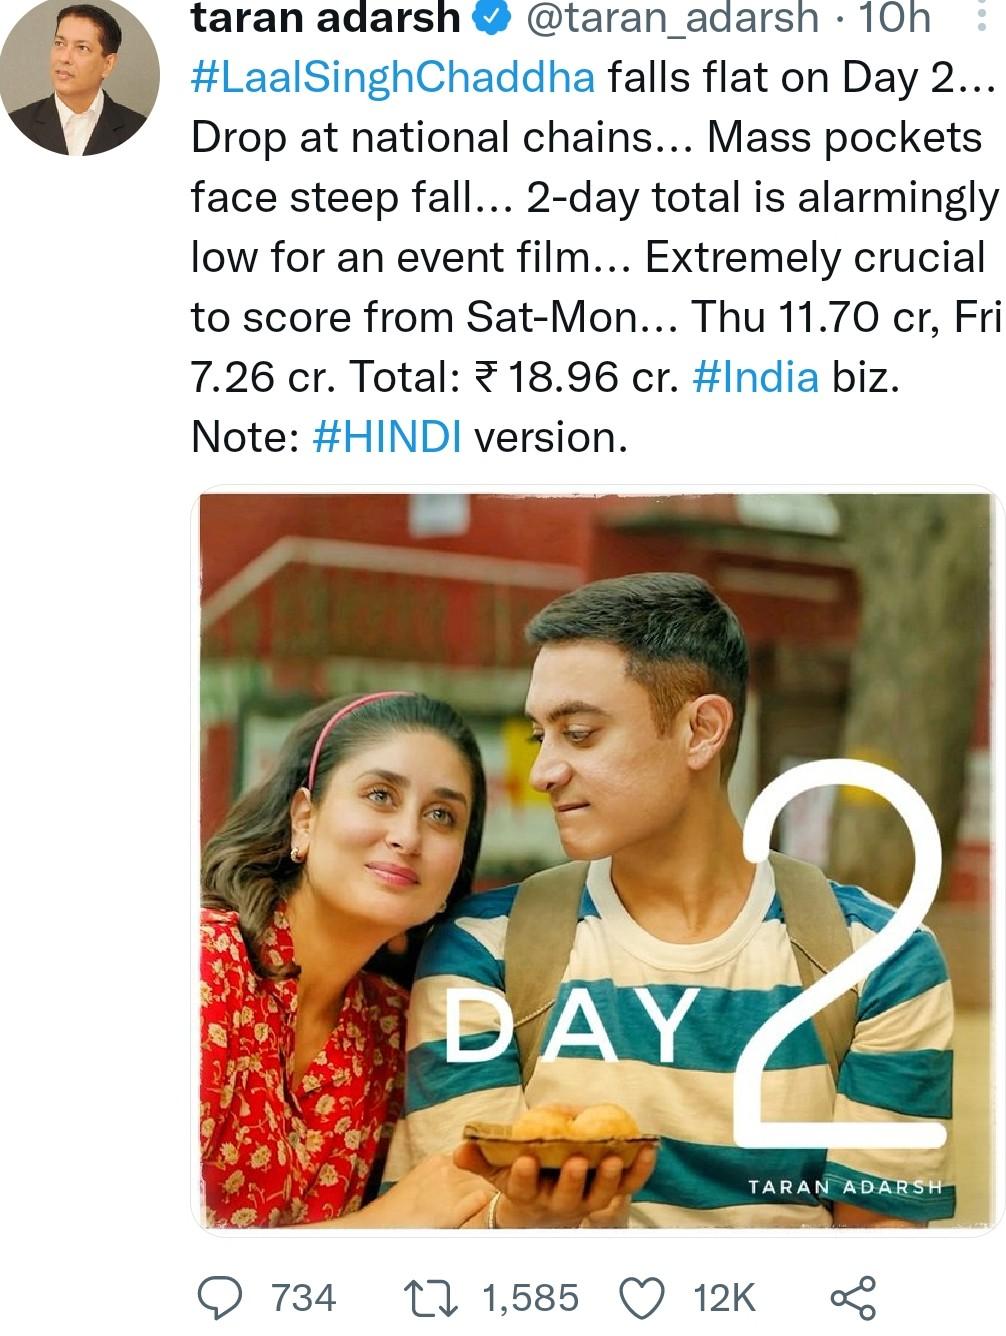Click the 734 replies count
The image size is (1006, 1336).
304,1298
